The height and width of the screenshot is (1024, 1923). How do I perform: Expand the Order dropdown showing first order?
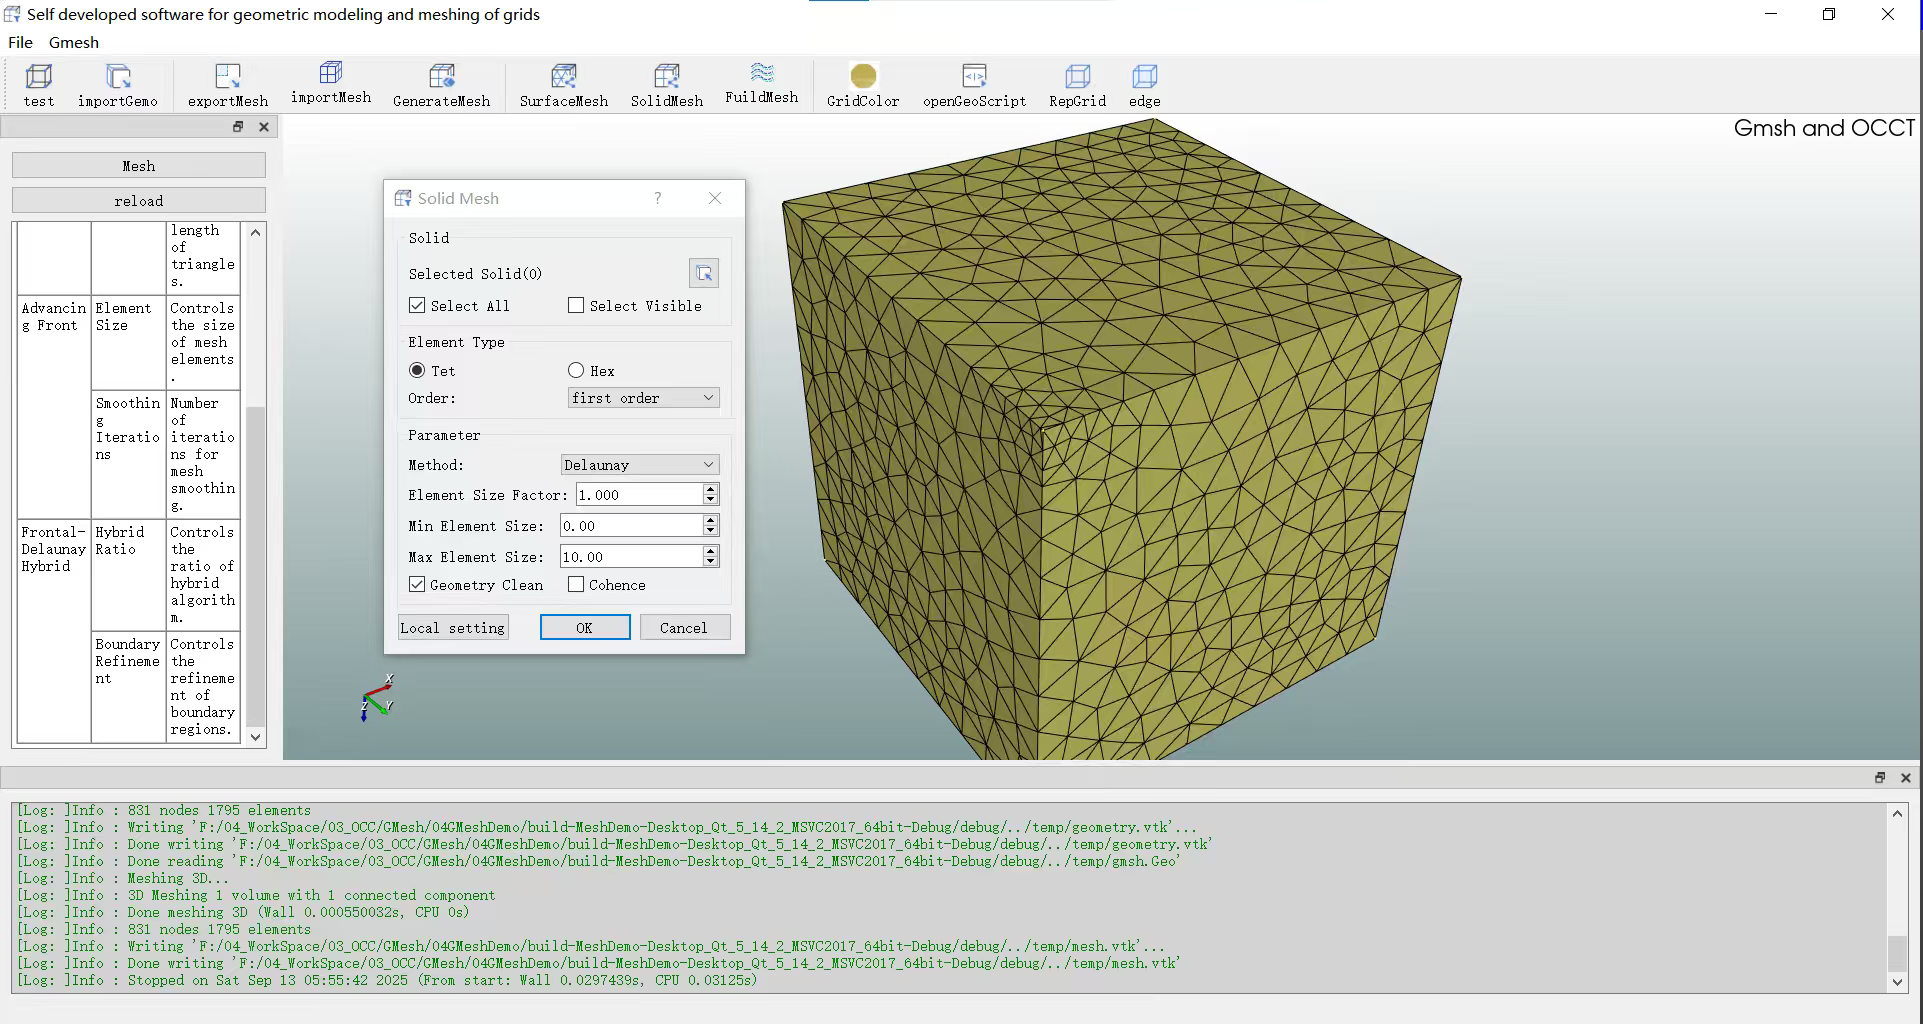tap(643, 398)
